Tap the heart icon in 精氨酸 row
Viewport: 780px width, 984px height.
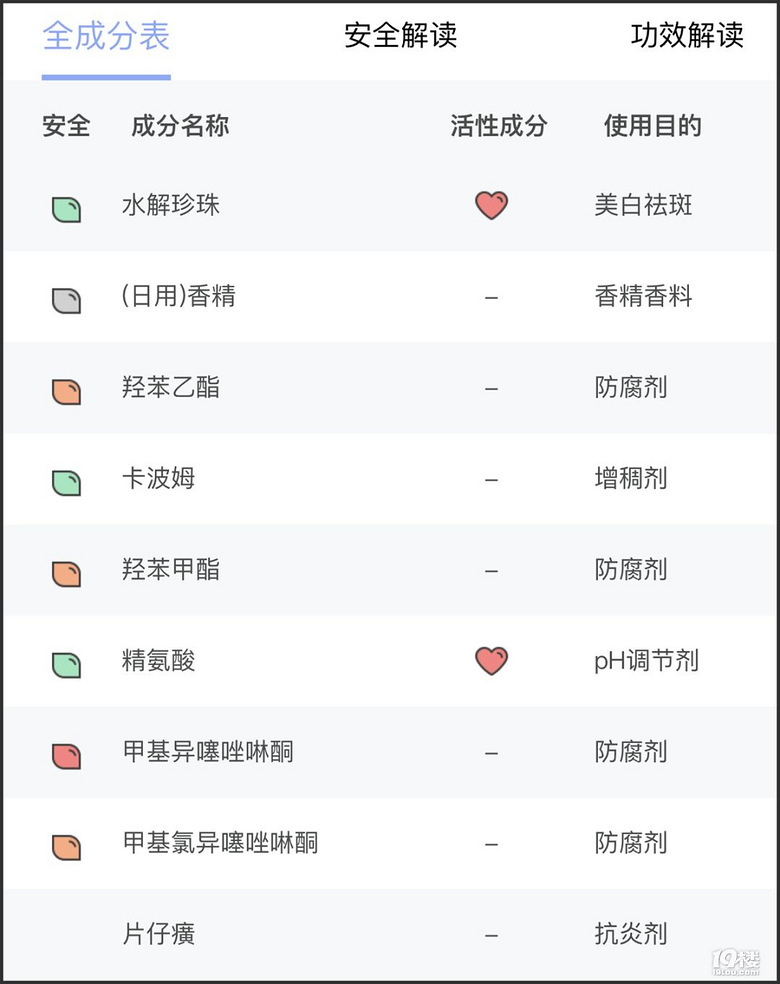click(491, 661)
